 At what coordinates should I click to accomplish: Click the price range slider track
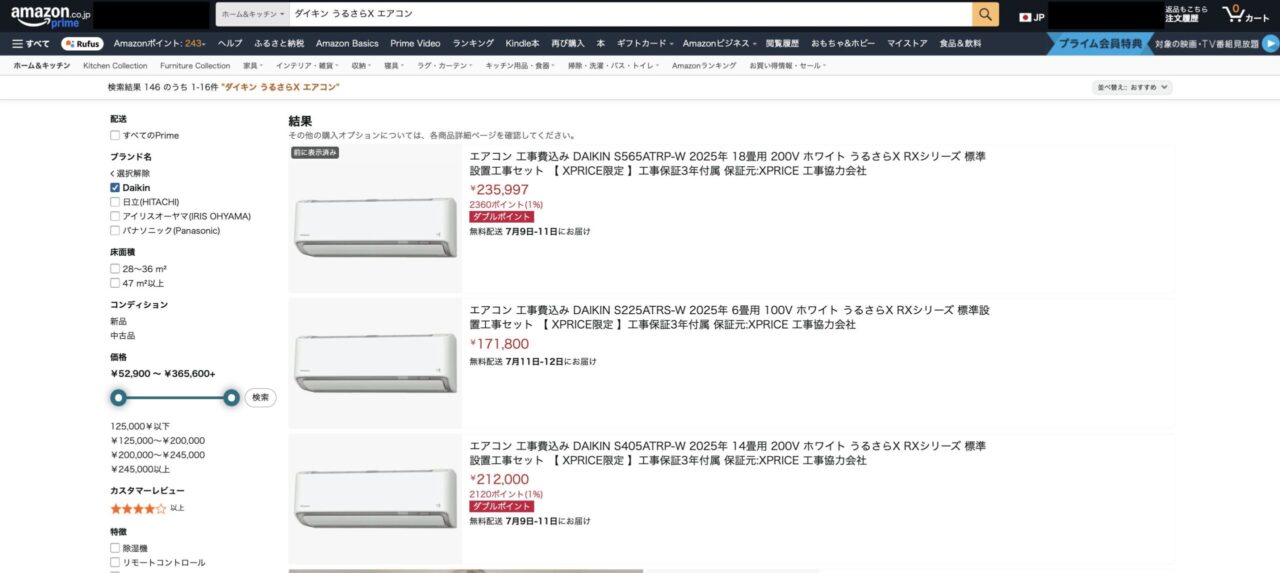click(x=175, y=397)
